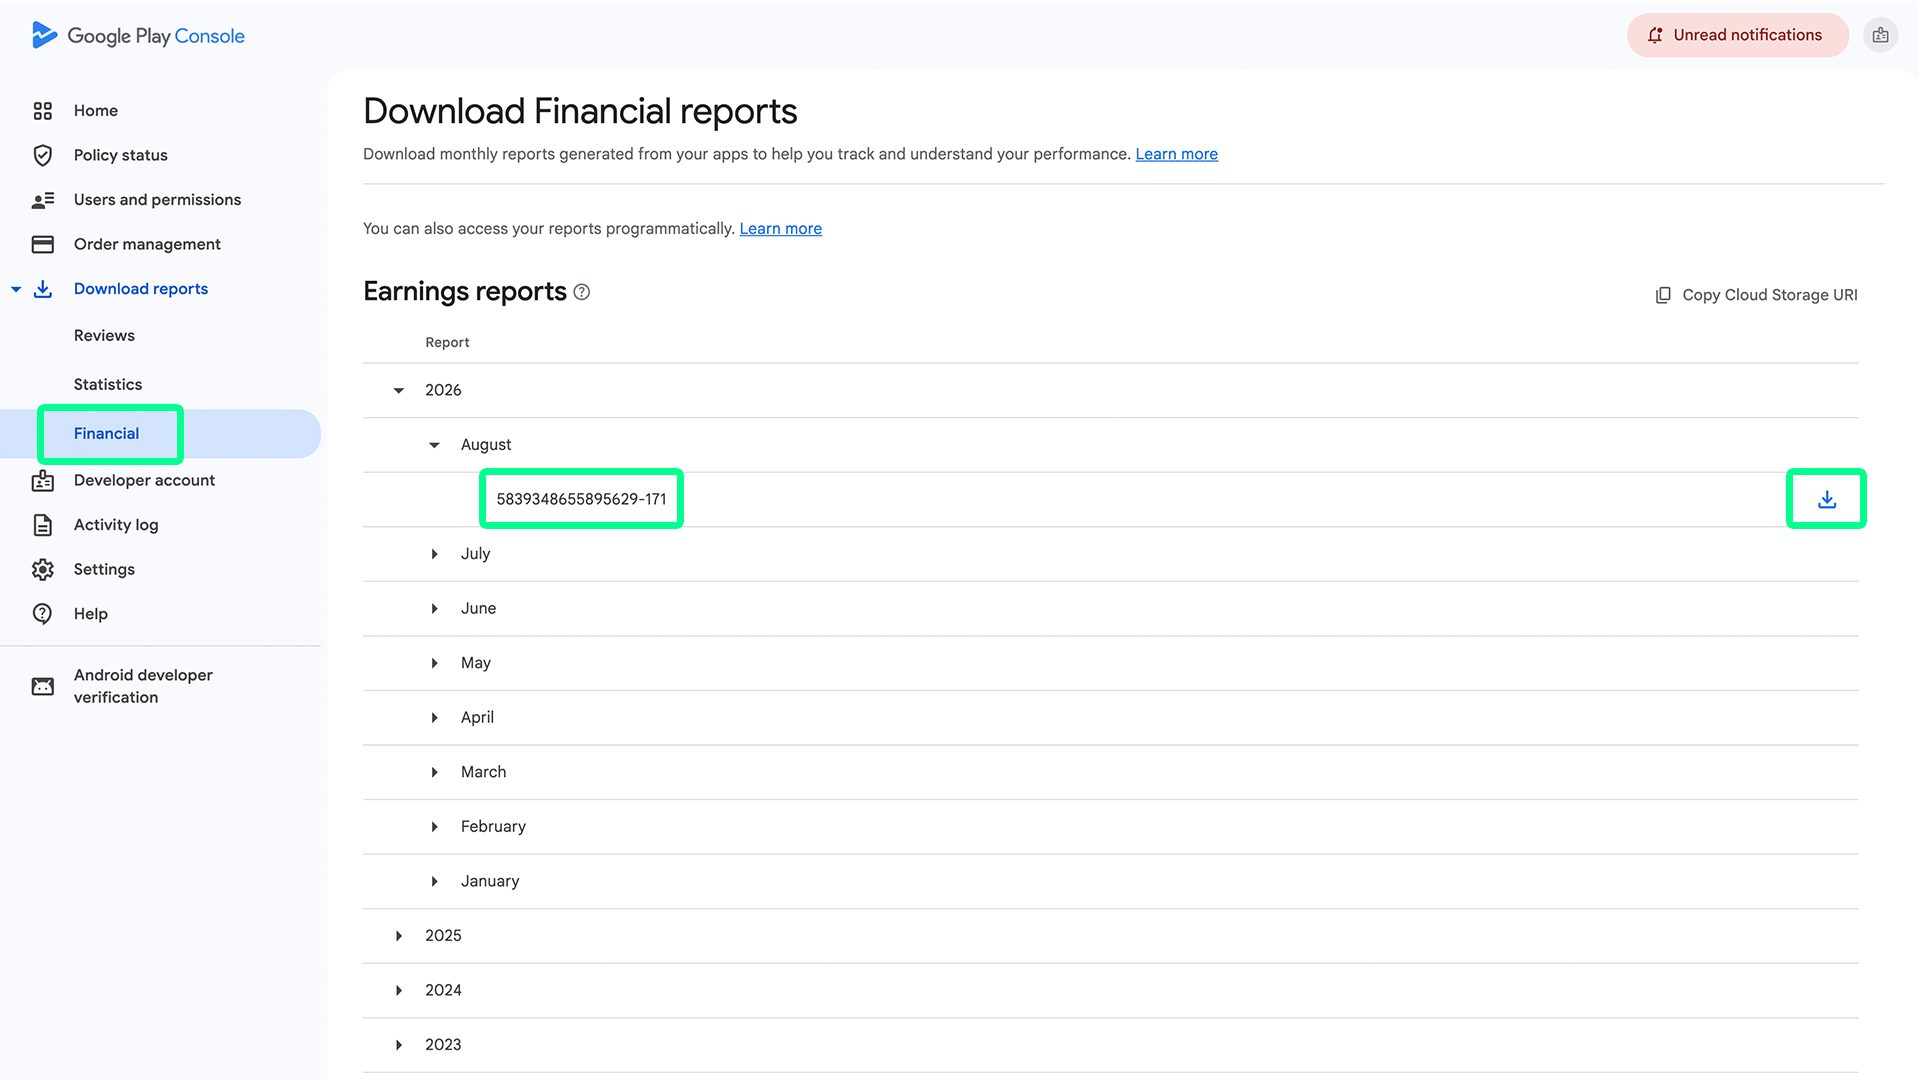Click the Report column header
The image size is (1920, 1080).
447,342
